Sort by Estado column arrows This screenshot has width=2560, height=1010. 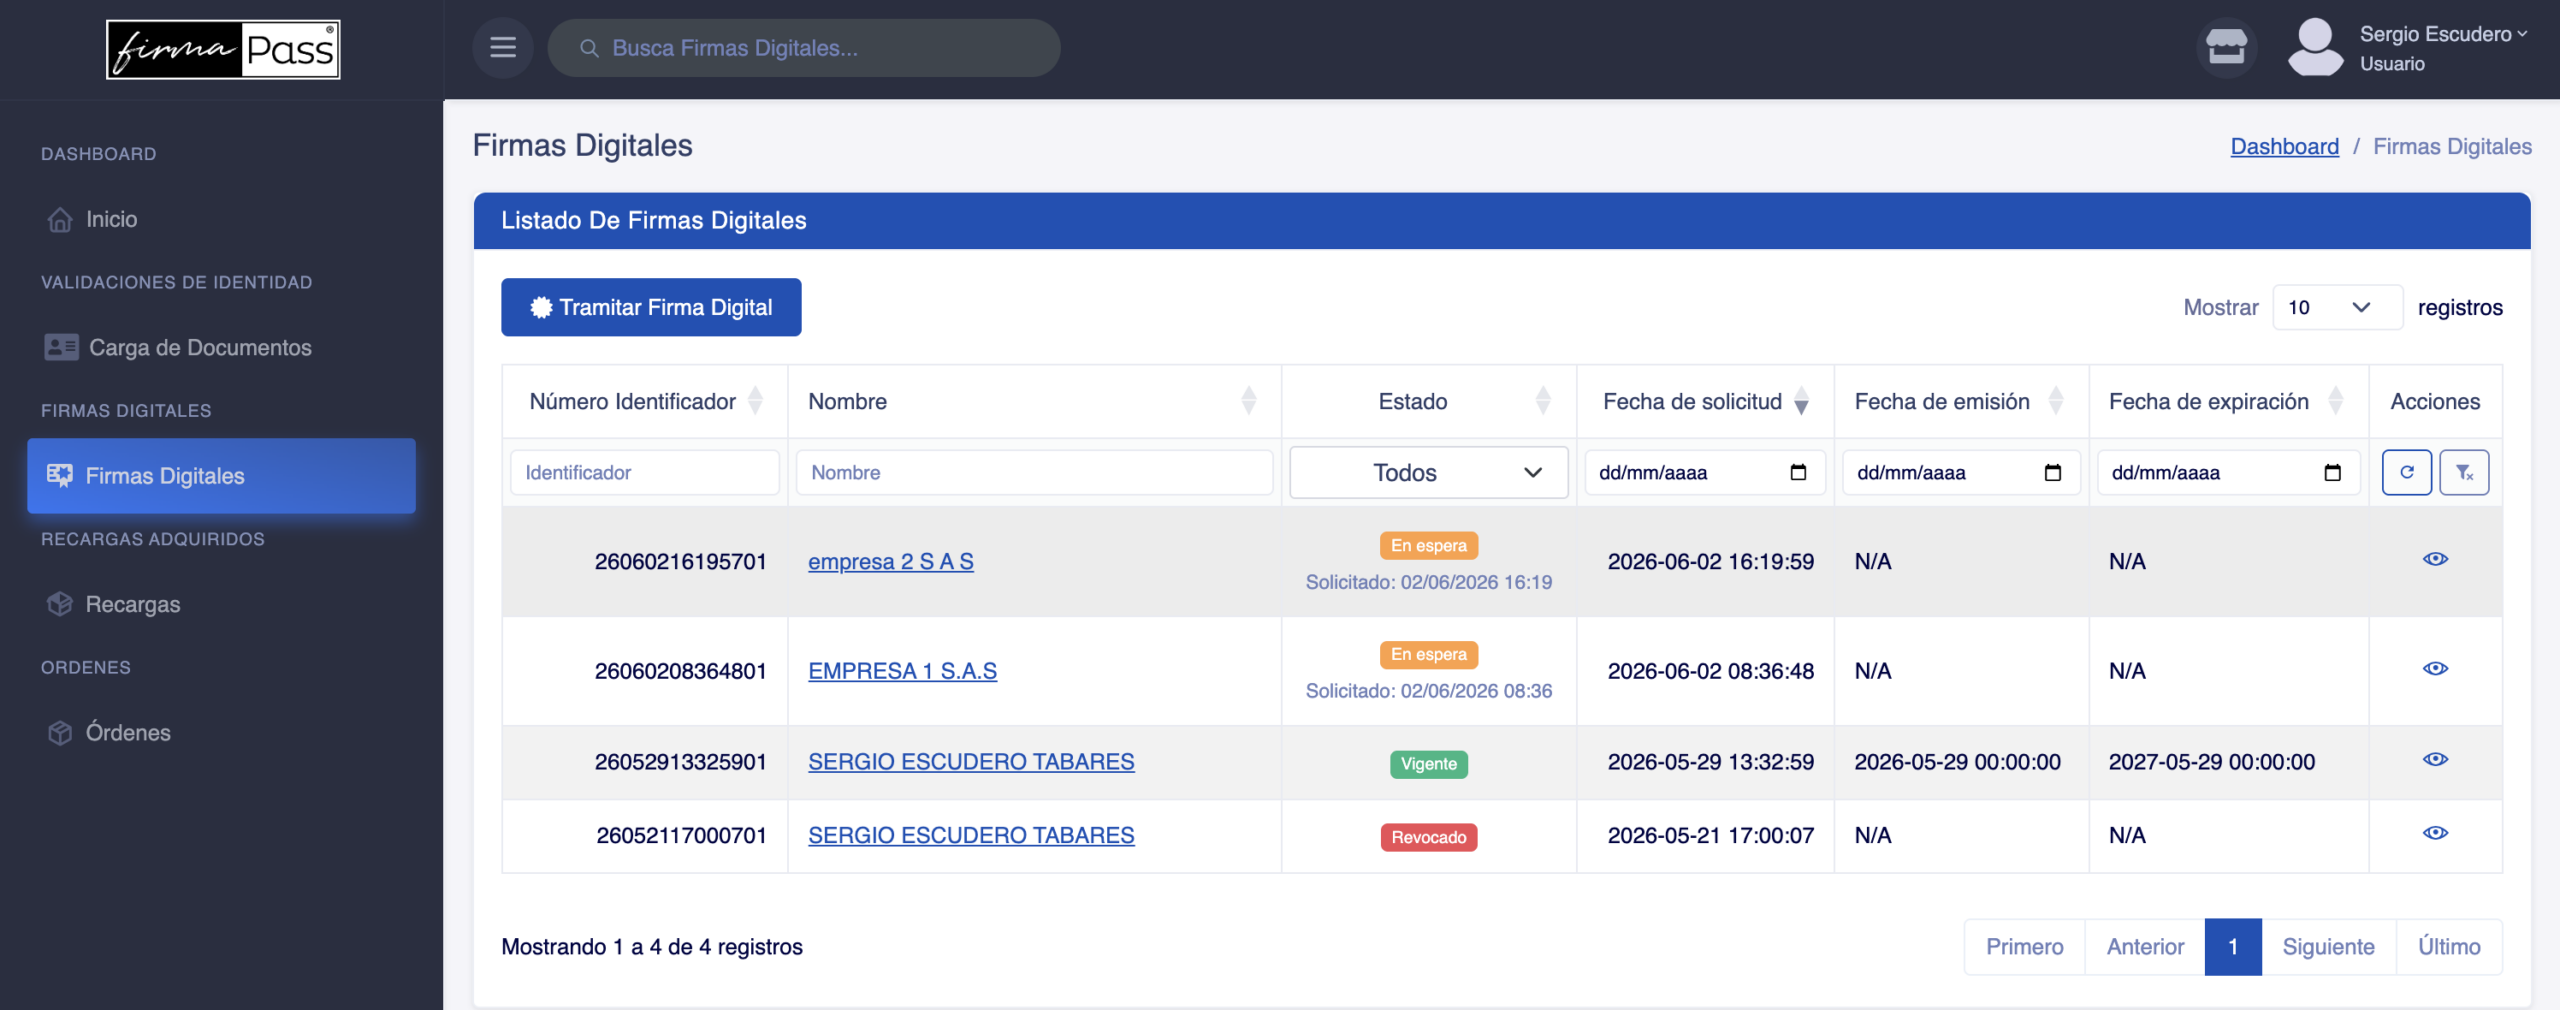click(1544, 401)
